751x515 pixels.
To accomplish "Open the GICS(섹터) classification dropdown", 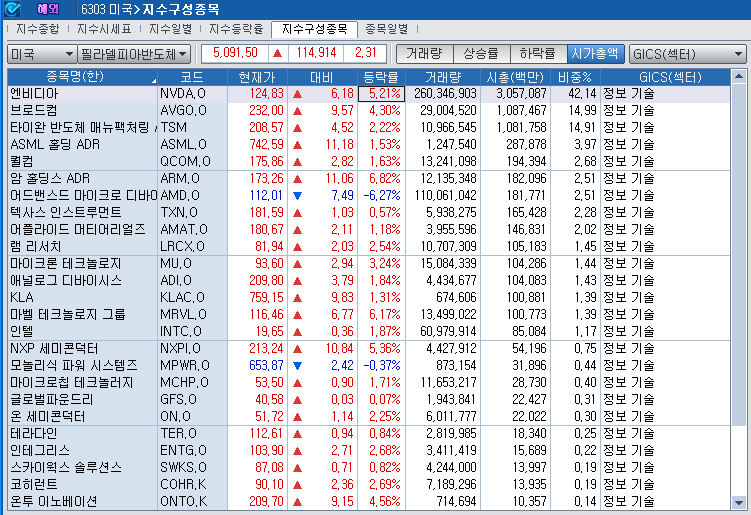I will [687, 54].
